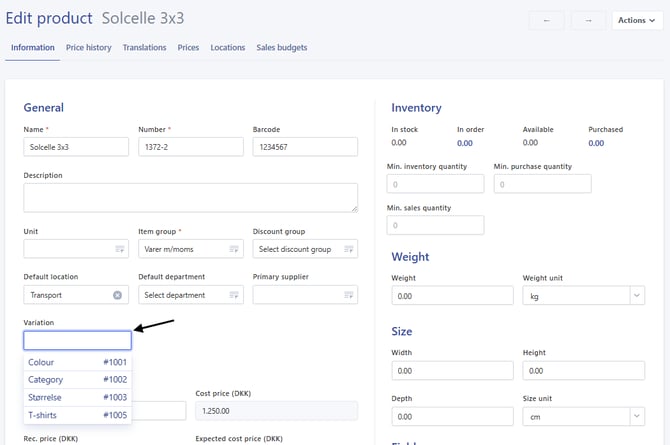Screen dimensions: 670x445
Task: Open the Default department list icon
Action: pyautogui.click(x=234, y=295)
